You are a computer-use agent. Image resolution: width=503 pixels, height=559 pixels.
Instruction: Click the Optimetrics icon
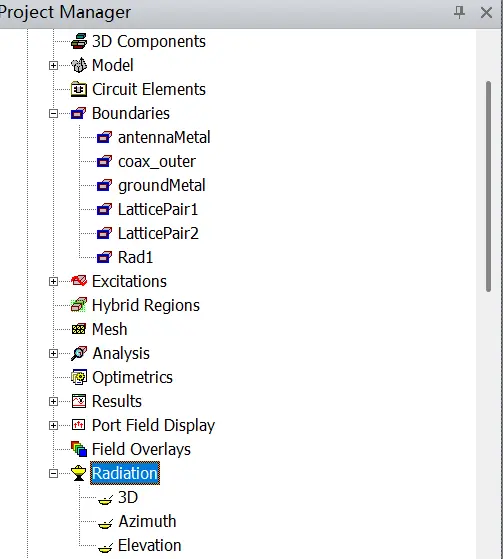pos(79,377)
